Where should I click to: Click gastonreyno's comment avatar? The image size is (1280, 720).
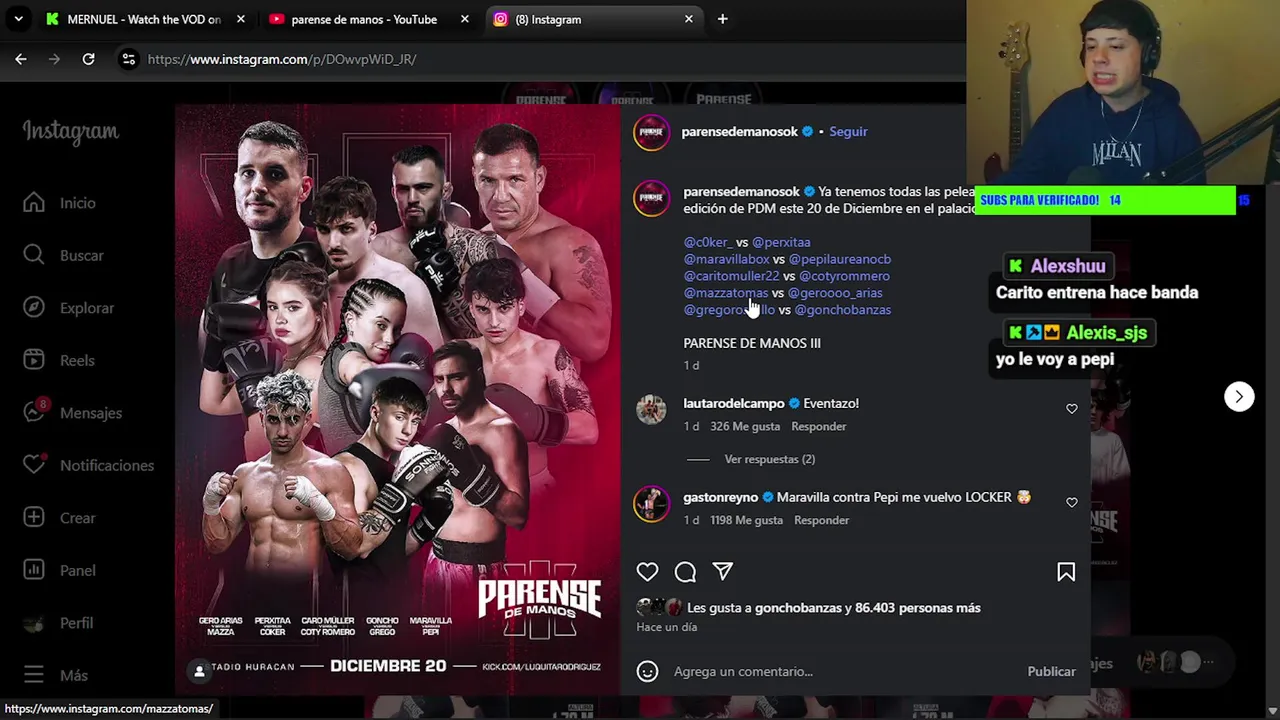tap(651, 504)
